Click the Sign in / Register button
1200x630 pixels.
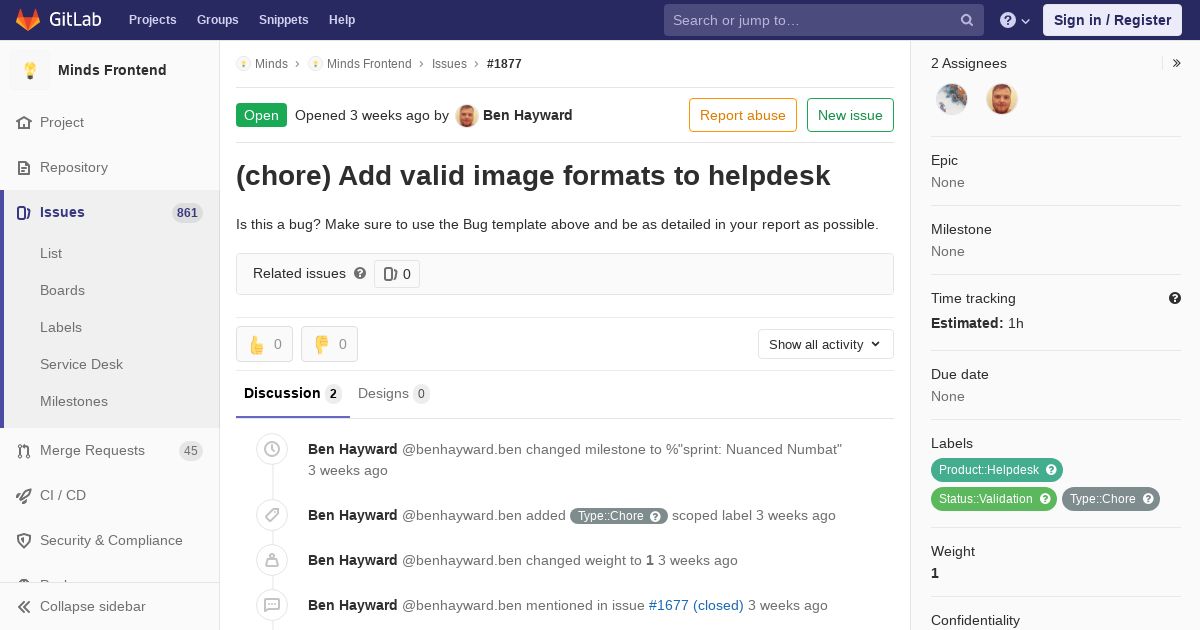1112,20
